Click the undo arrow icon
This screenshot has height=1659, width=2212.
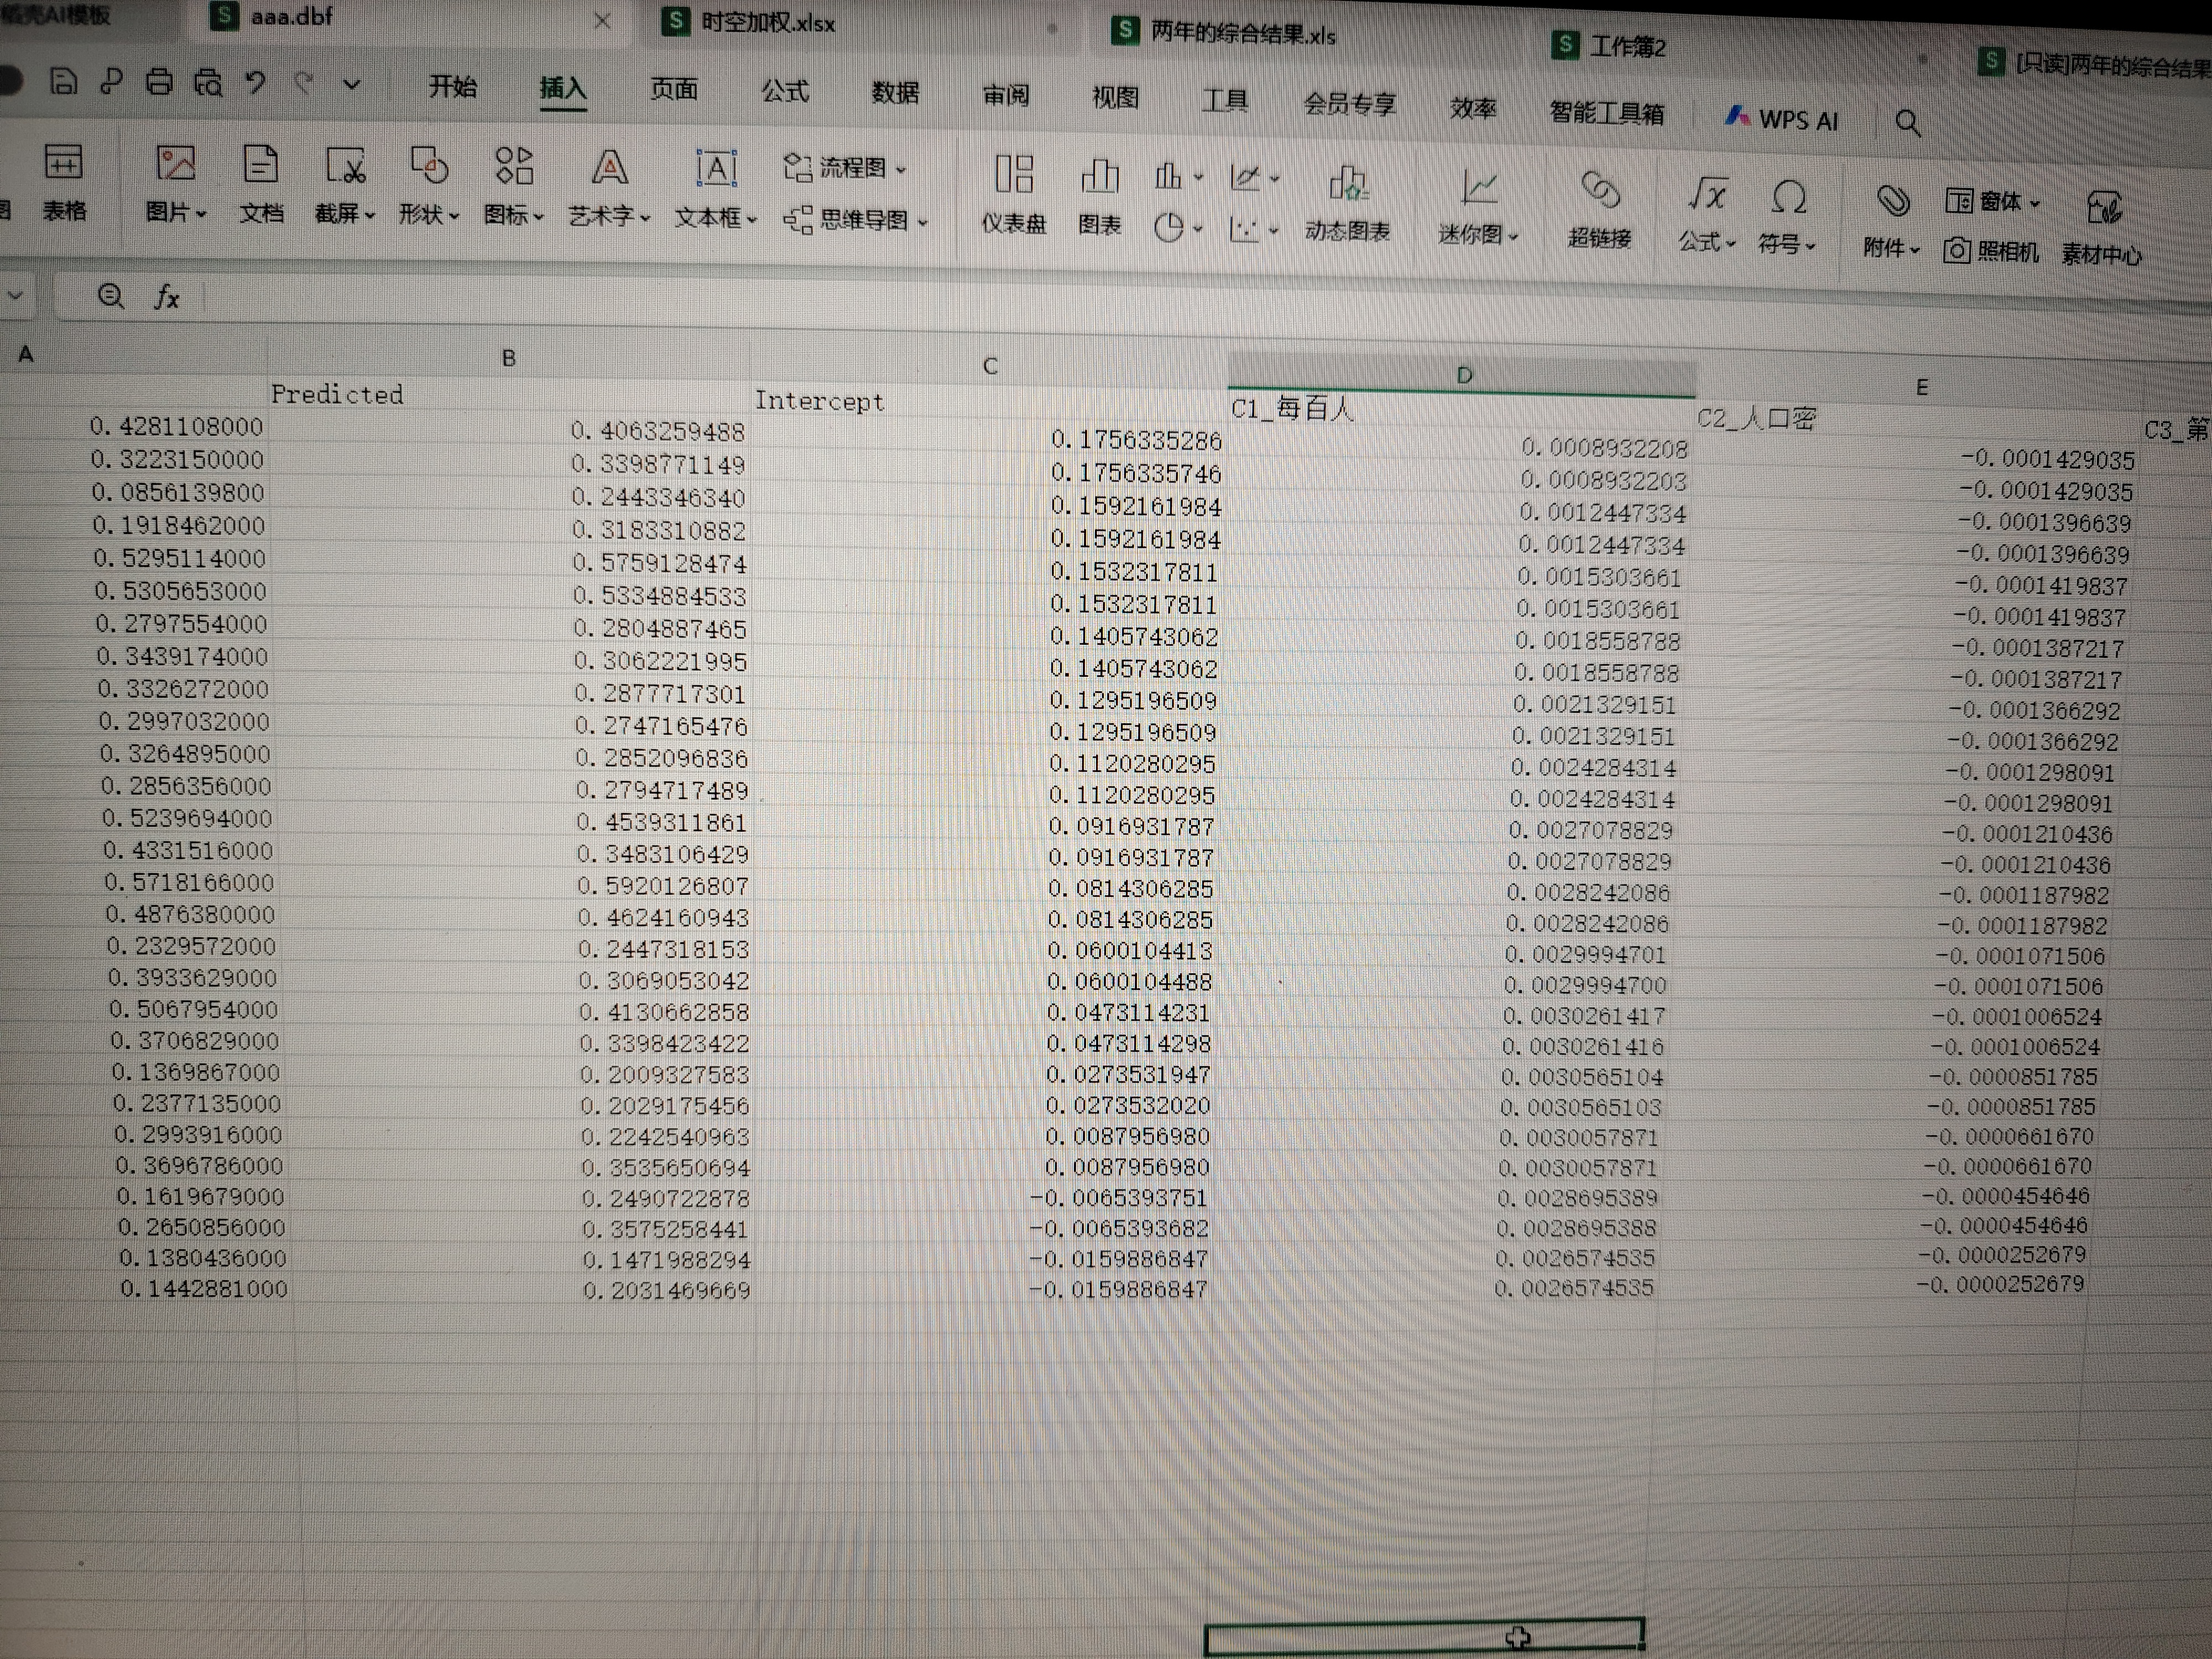point(256,83)
